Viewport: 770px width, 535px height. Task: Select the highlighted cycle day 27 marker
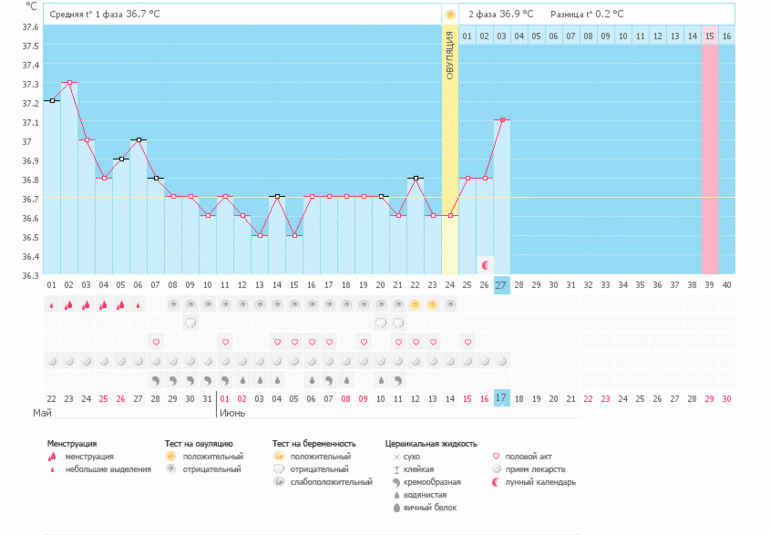pos(502,285)
